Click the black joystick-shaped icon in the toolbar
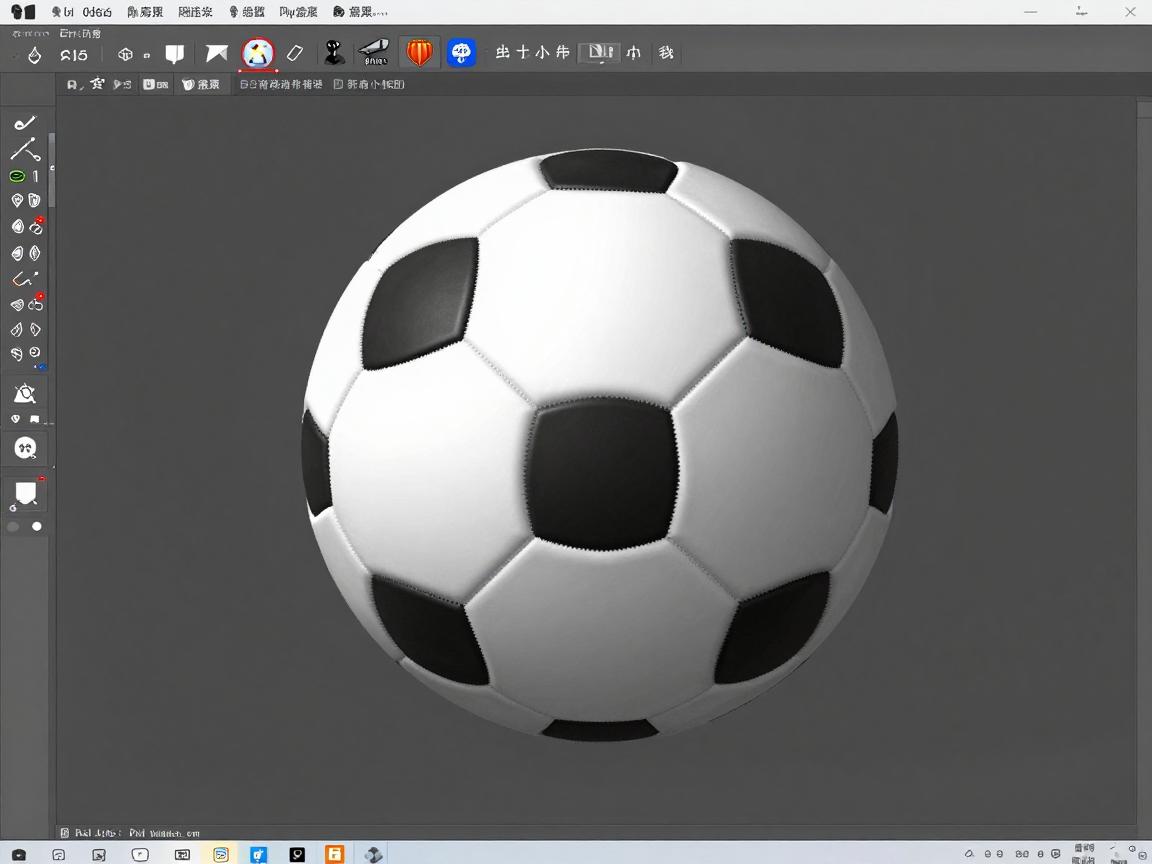1152x864 pixels. point(334,53)
